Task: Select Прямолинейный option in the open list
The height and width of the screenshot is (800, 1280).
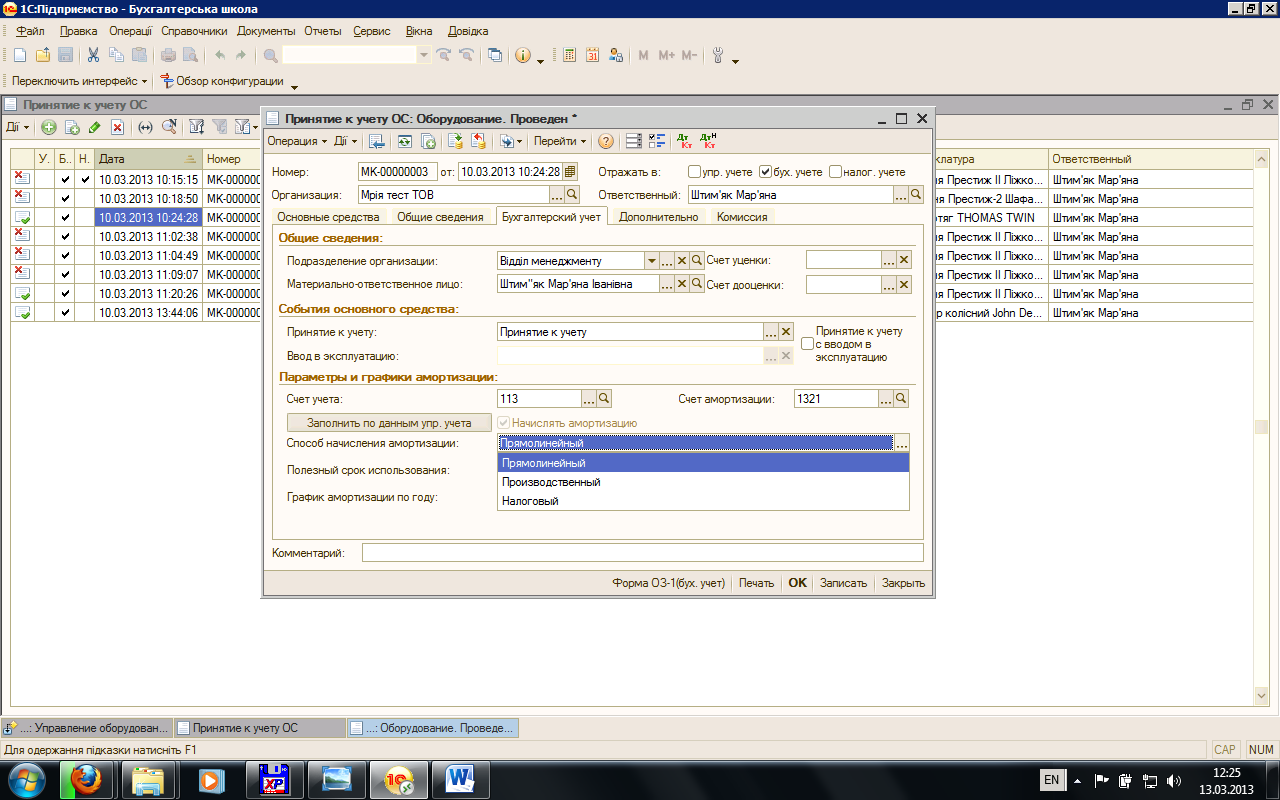Action: [x=703, y=463]
